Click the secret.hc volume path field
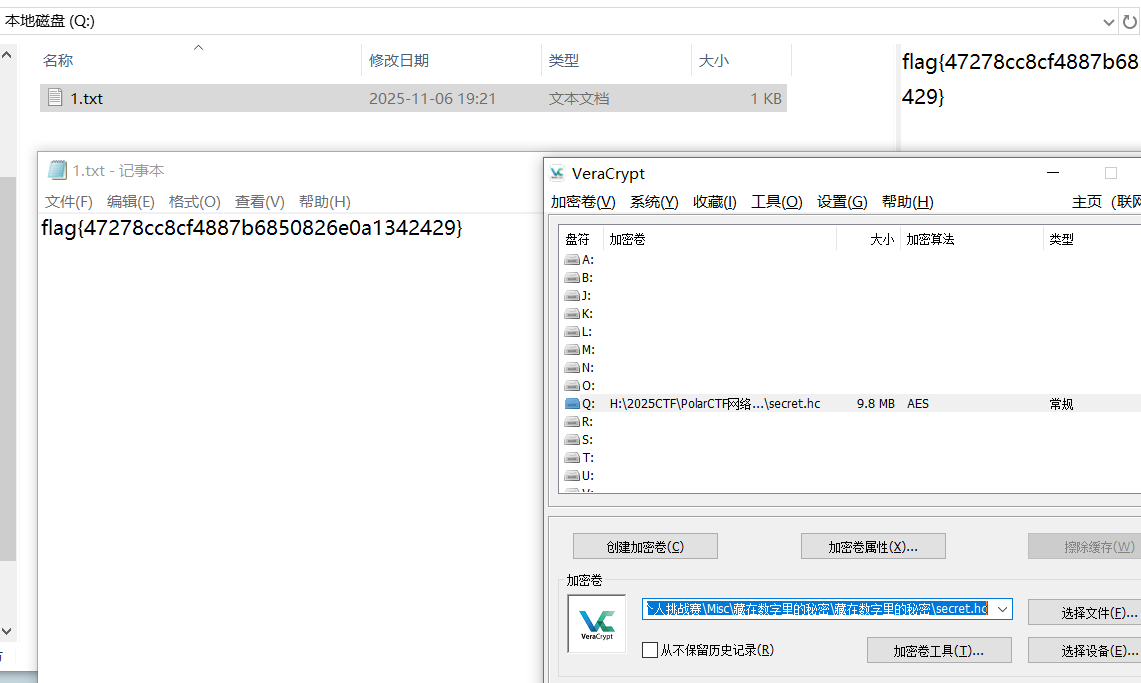 tap(818, 609)
